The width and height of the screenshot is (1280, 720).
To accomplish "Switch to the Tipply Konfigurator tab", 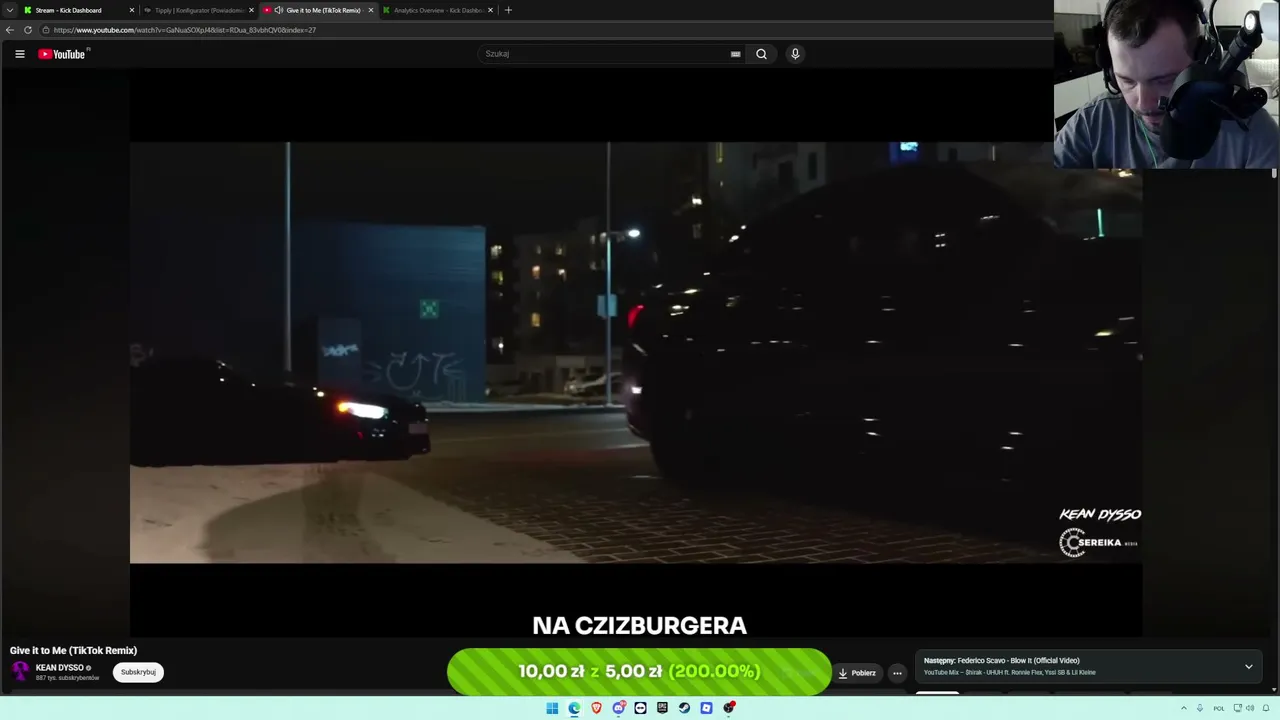I will click(198, 10).
